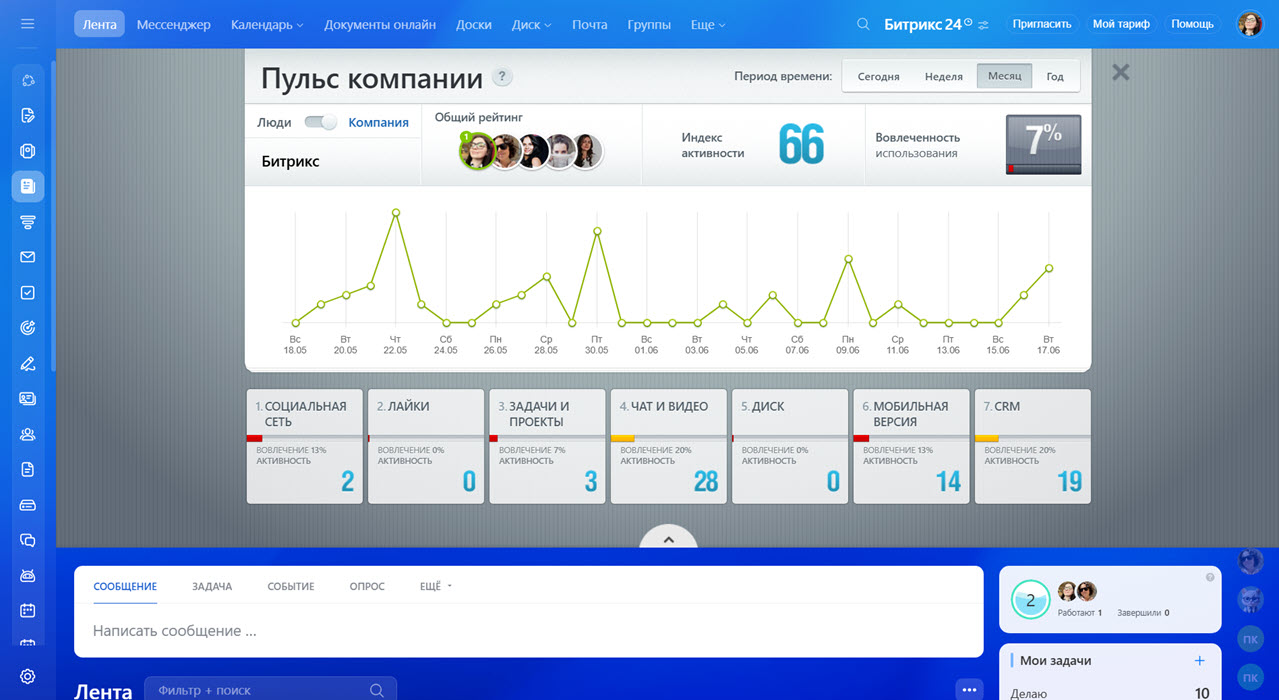Select the Год time period
Screen dimensions: 1279x700
1055,76
